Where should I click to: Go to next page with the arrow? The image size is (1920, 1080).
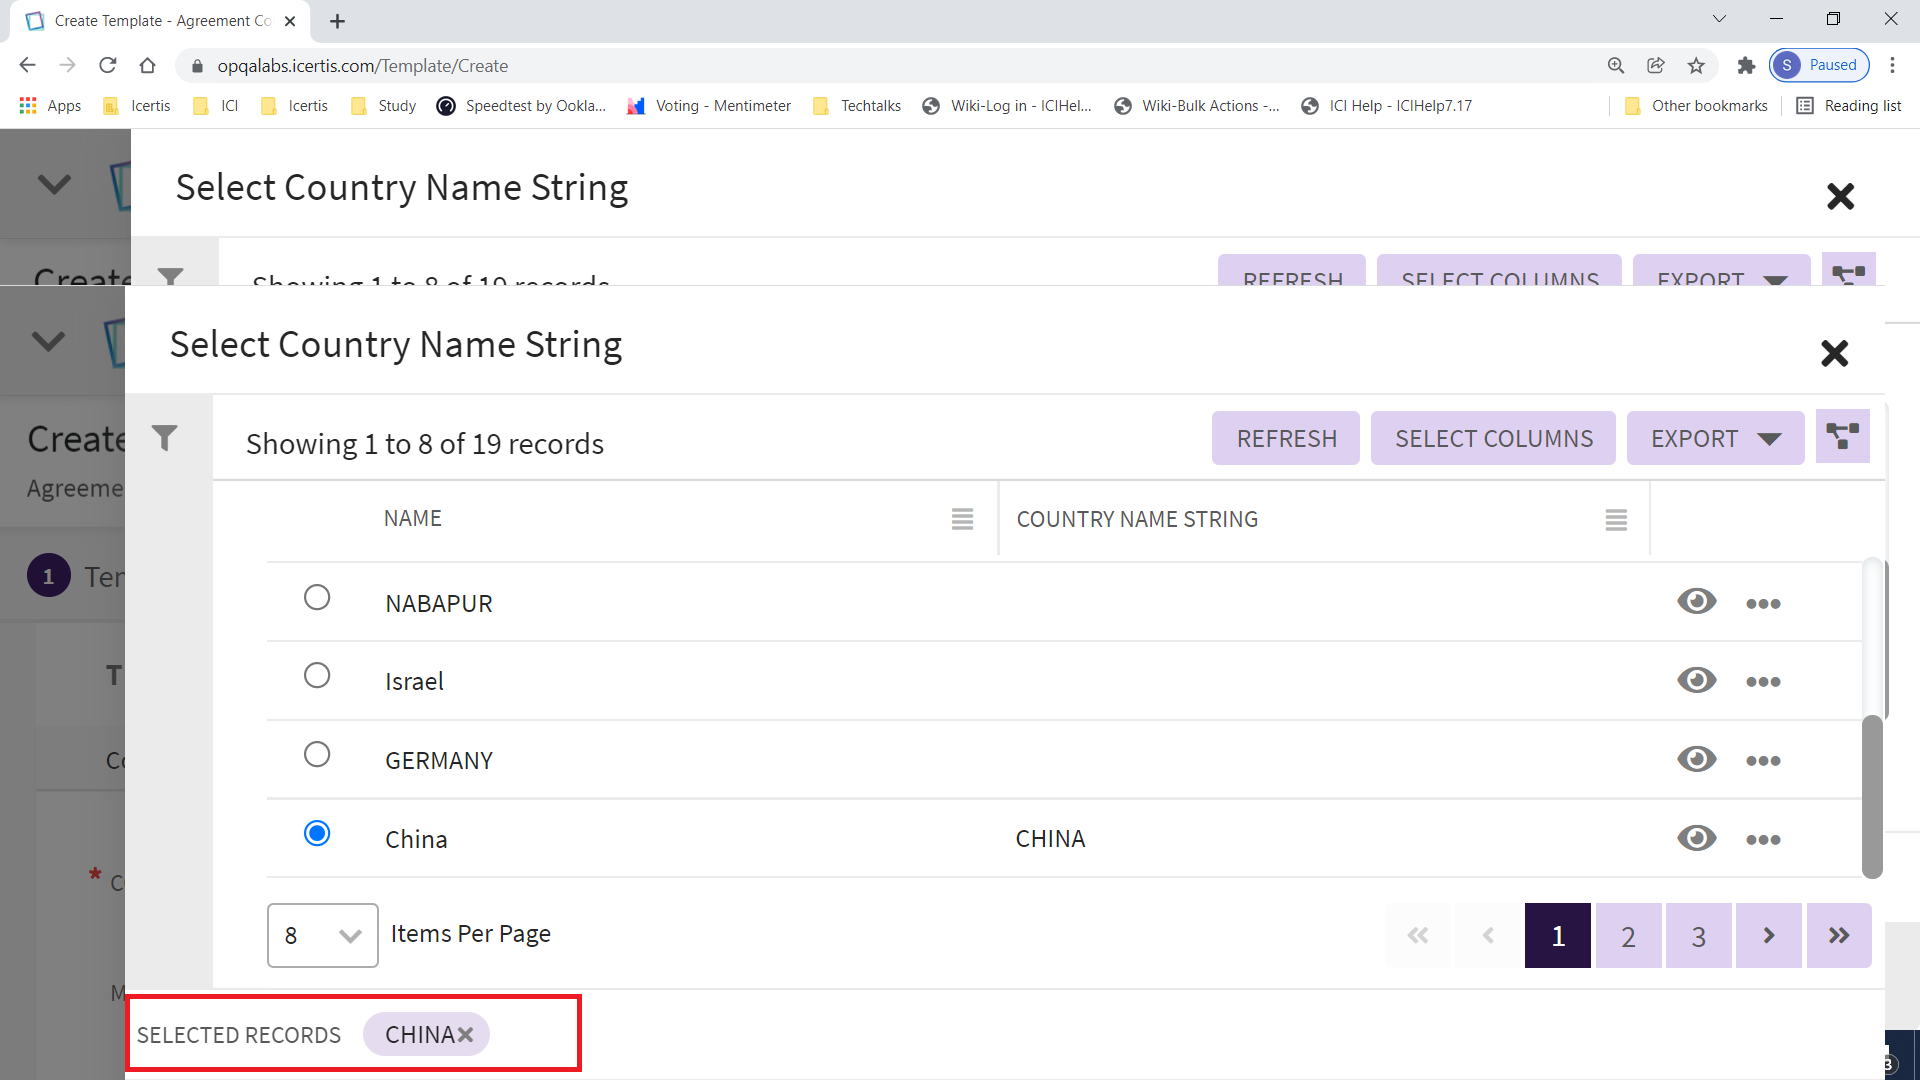(1768, 935)
